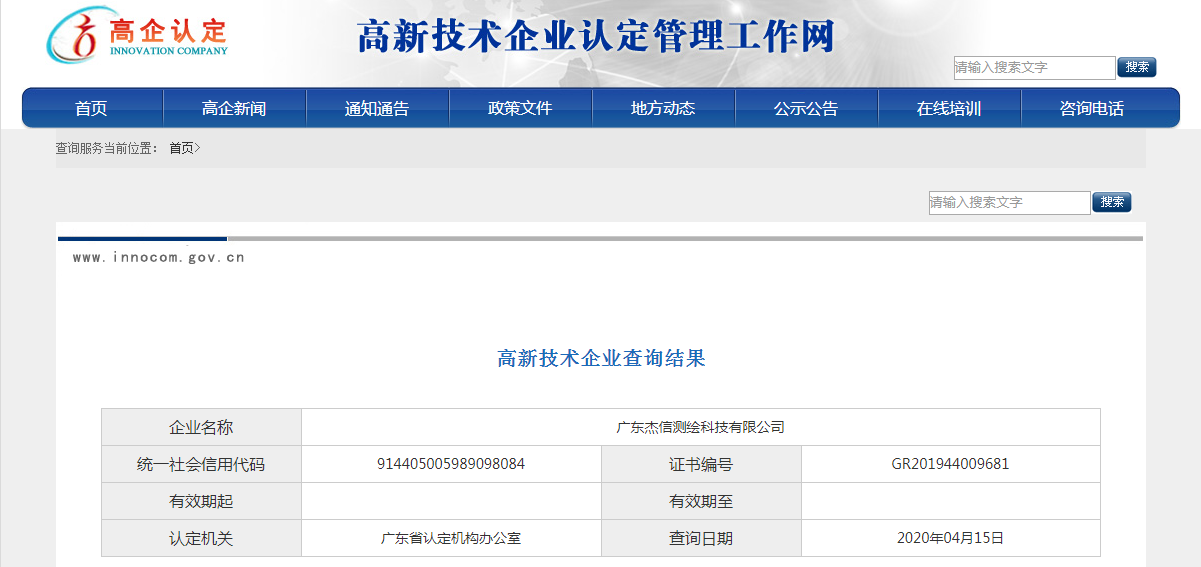Image resolution: width=1201 pixels, height=567 pixels.
Task: Click the query date 2020年04月15日
Action: pyautogui.click(x=950, y=538)
